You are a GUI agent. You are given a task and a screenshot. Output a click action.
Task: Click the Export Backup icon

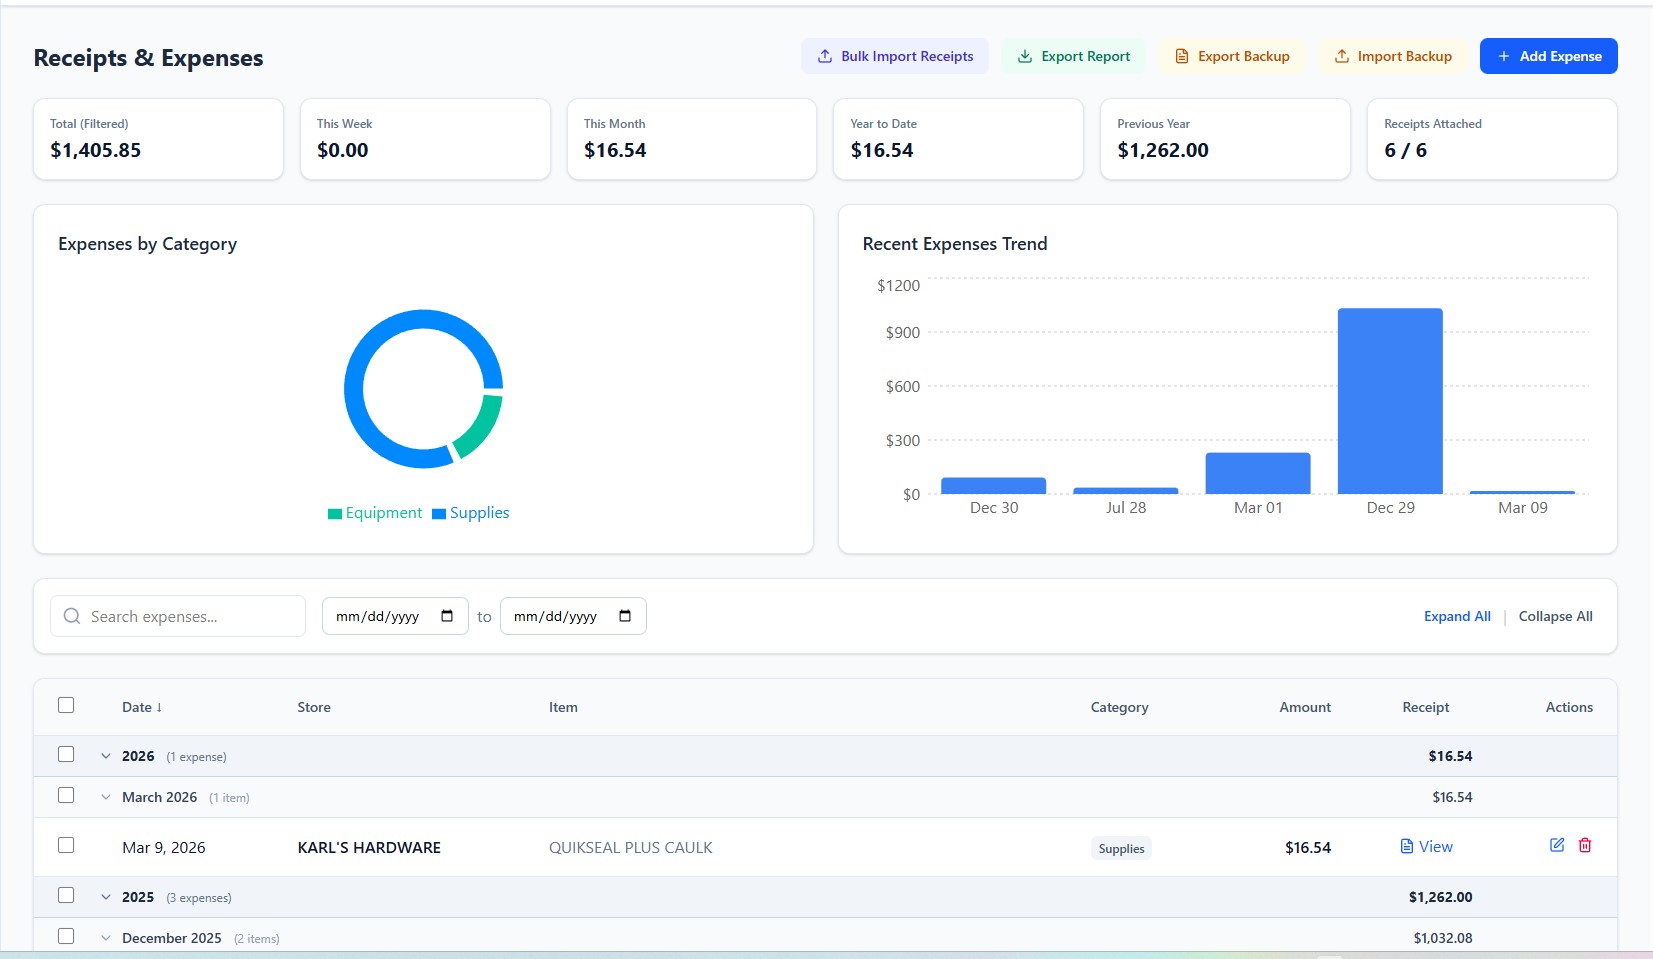click(x=1181, y=56)
